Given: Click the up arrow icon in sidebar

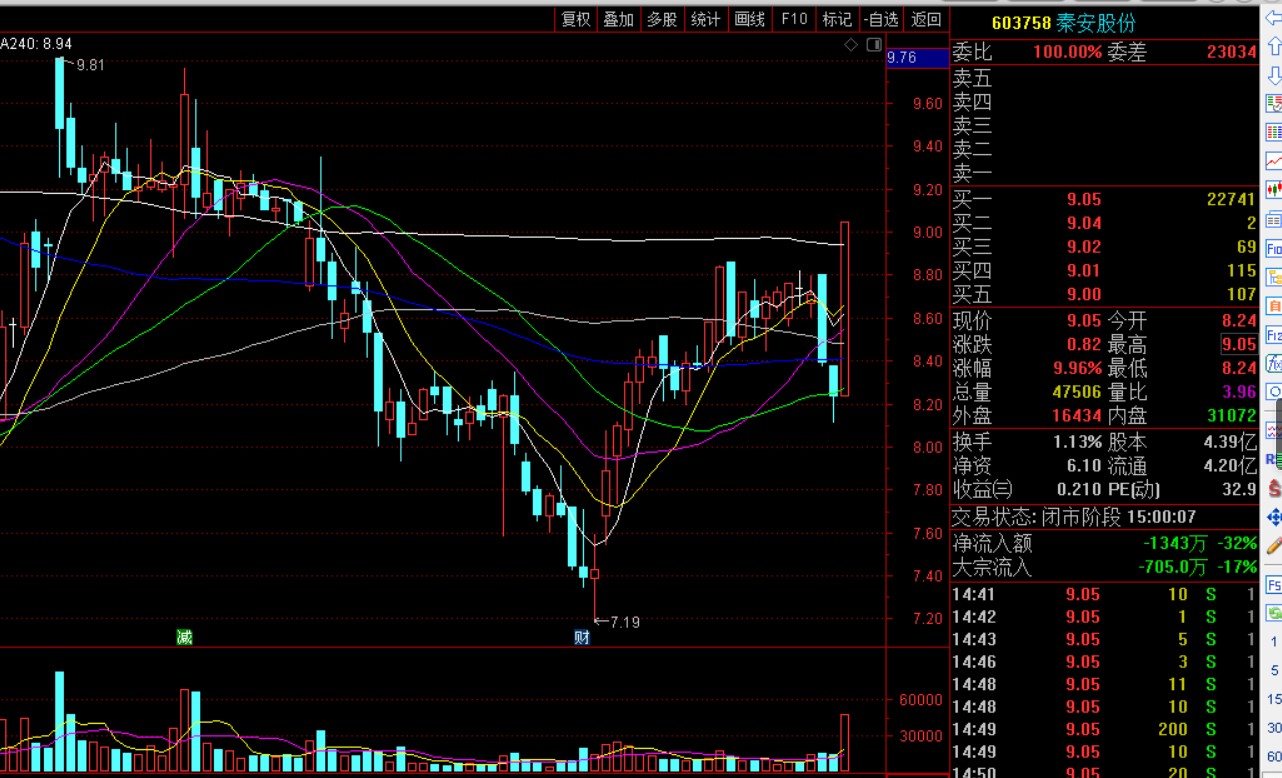Looking at the screenshot, I should tap(1273, 47).
